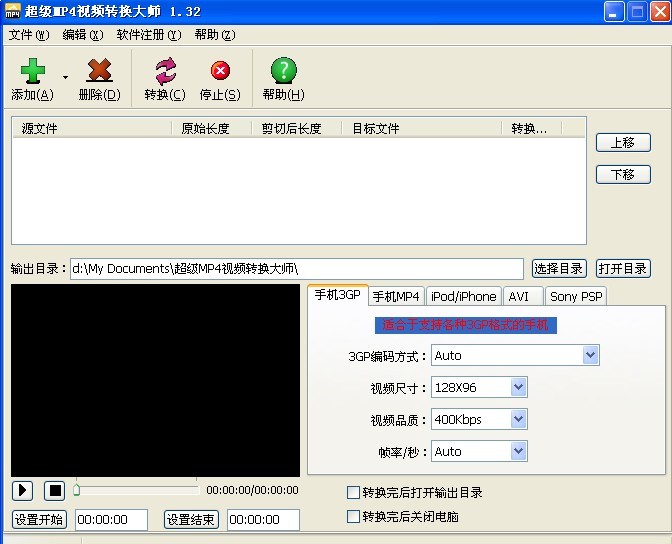Click the 设置开始 button
Image resolution: width=672 pixels, height=544 pixels.
click(x=39, y=520)
